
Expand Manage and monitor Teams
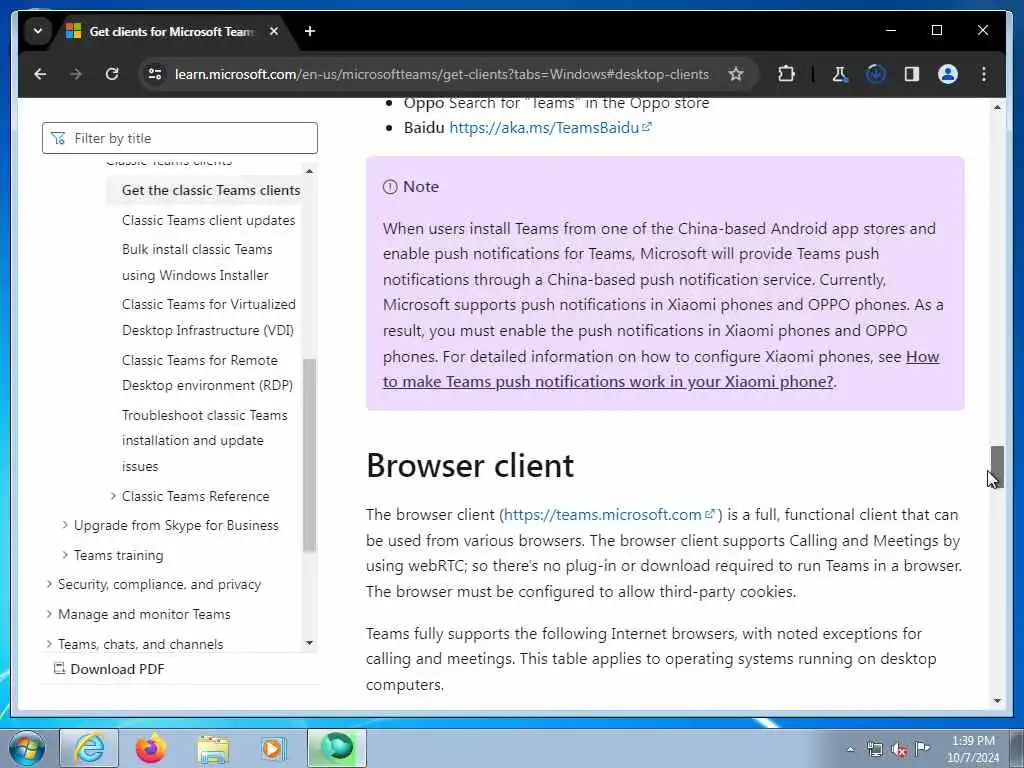[49, 614]
